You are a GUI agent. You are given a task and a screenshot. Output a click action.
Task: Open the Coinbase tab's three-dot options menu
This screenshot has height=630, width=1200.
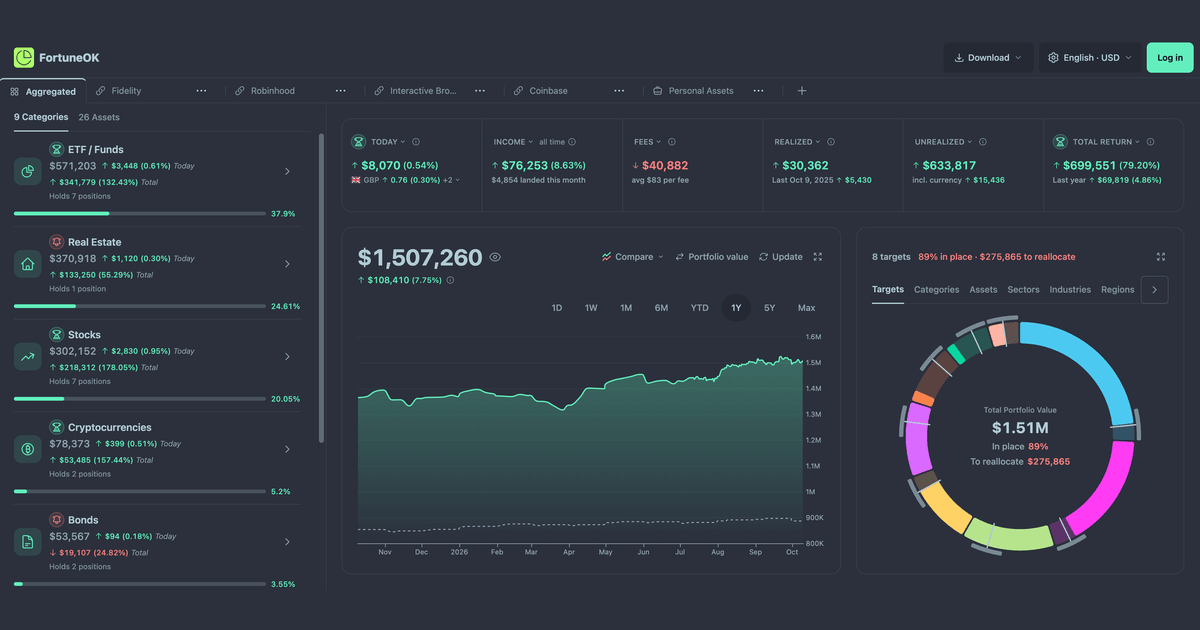tap(619, 91)
